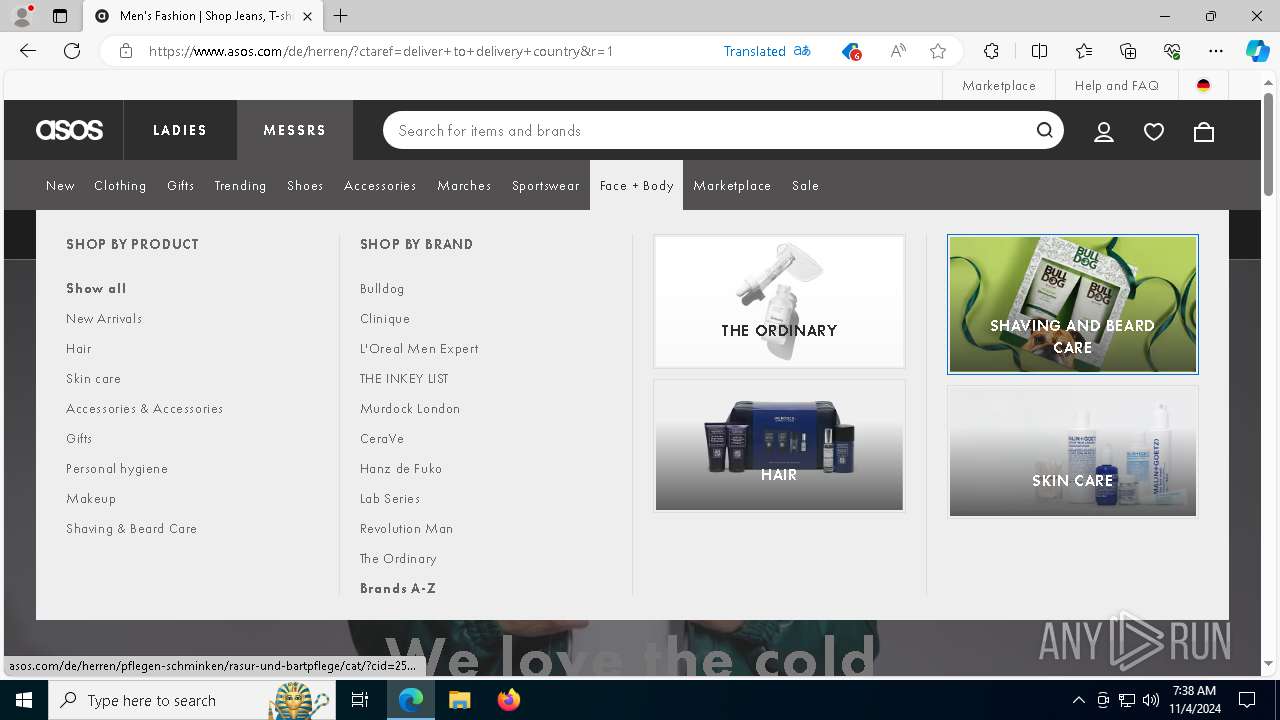Click the German flag country selector

click(x=1203, y=86)
